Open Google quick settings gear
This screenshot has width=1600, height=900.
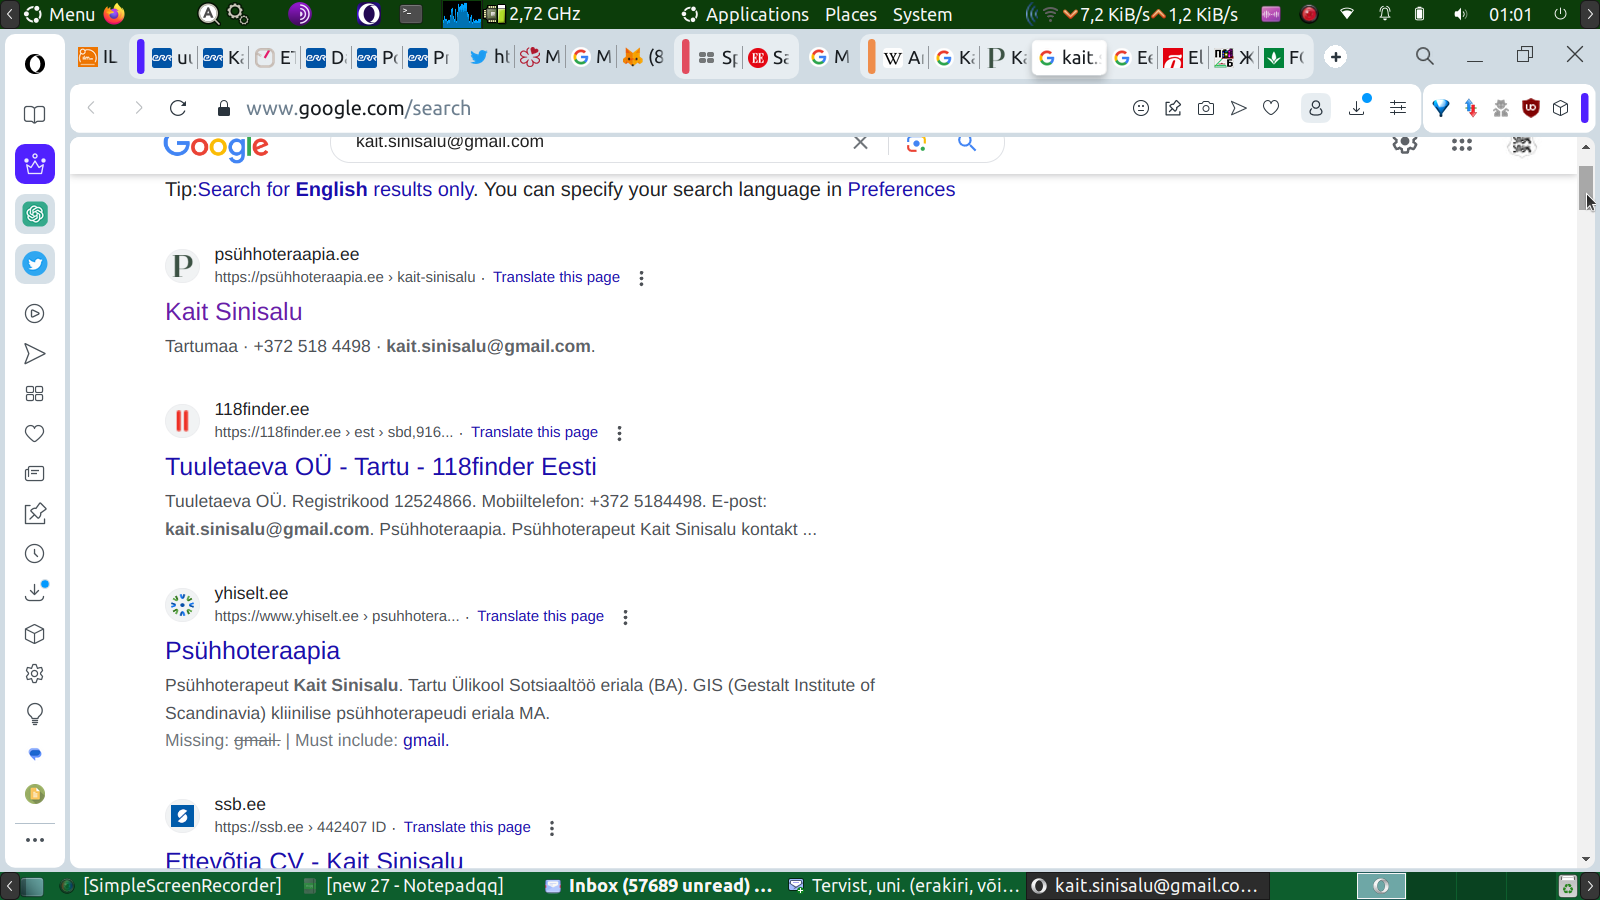[1405, 145]
